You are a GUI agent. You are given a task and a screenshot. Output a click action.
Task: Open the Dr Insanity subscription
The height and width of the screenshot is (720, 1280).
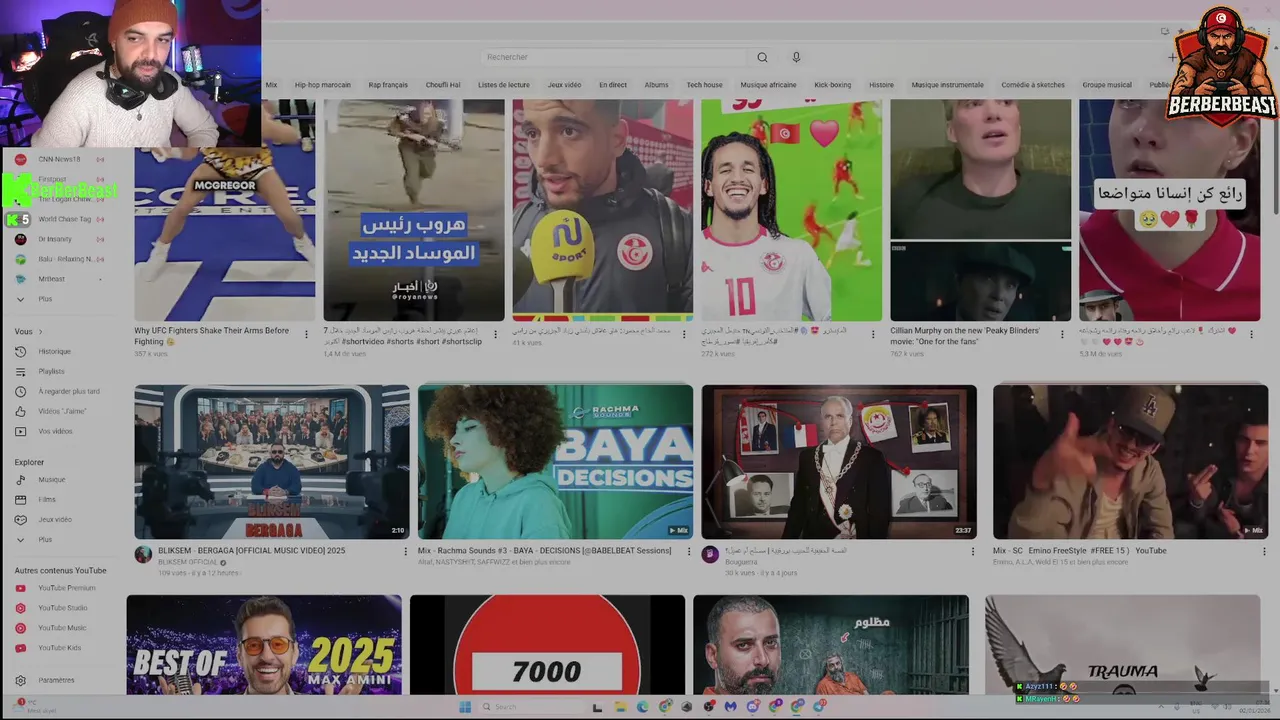(56, 239)
